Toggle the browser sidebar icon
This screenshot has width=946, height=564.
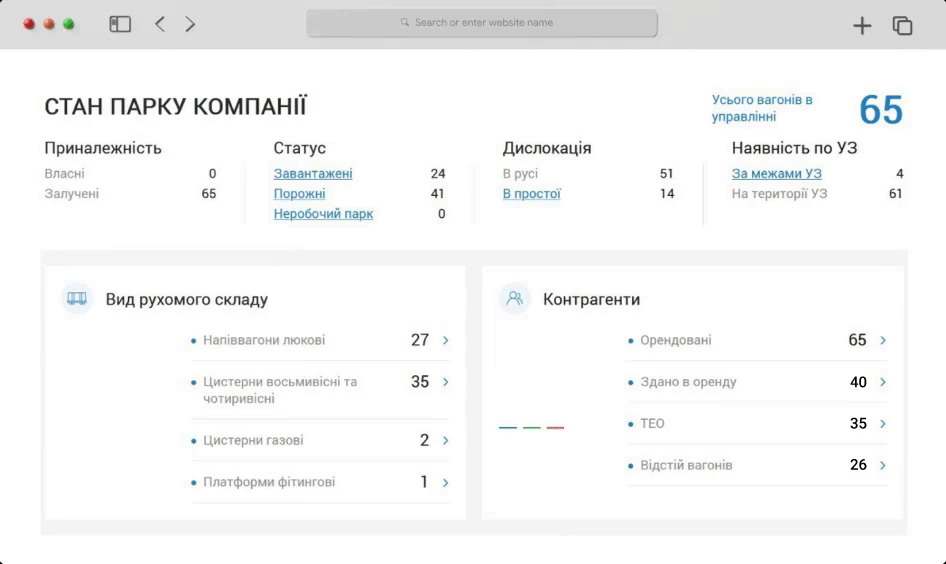click(120, 24)
